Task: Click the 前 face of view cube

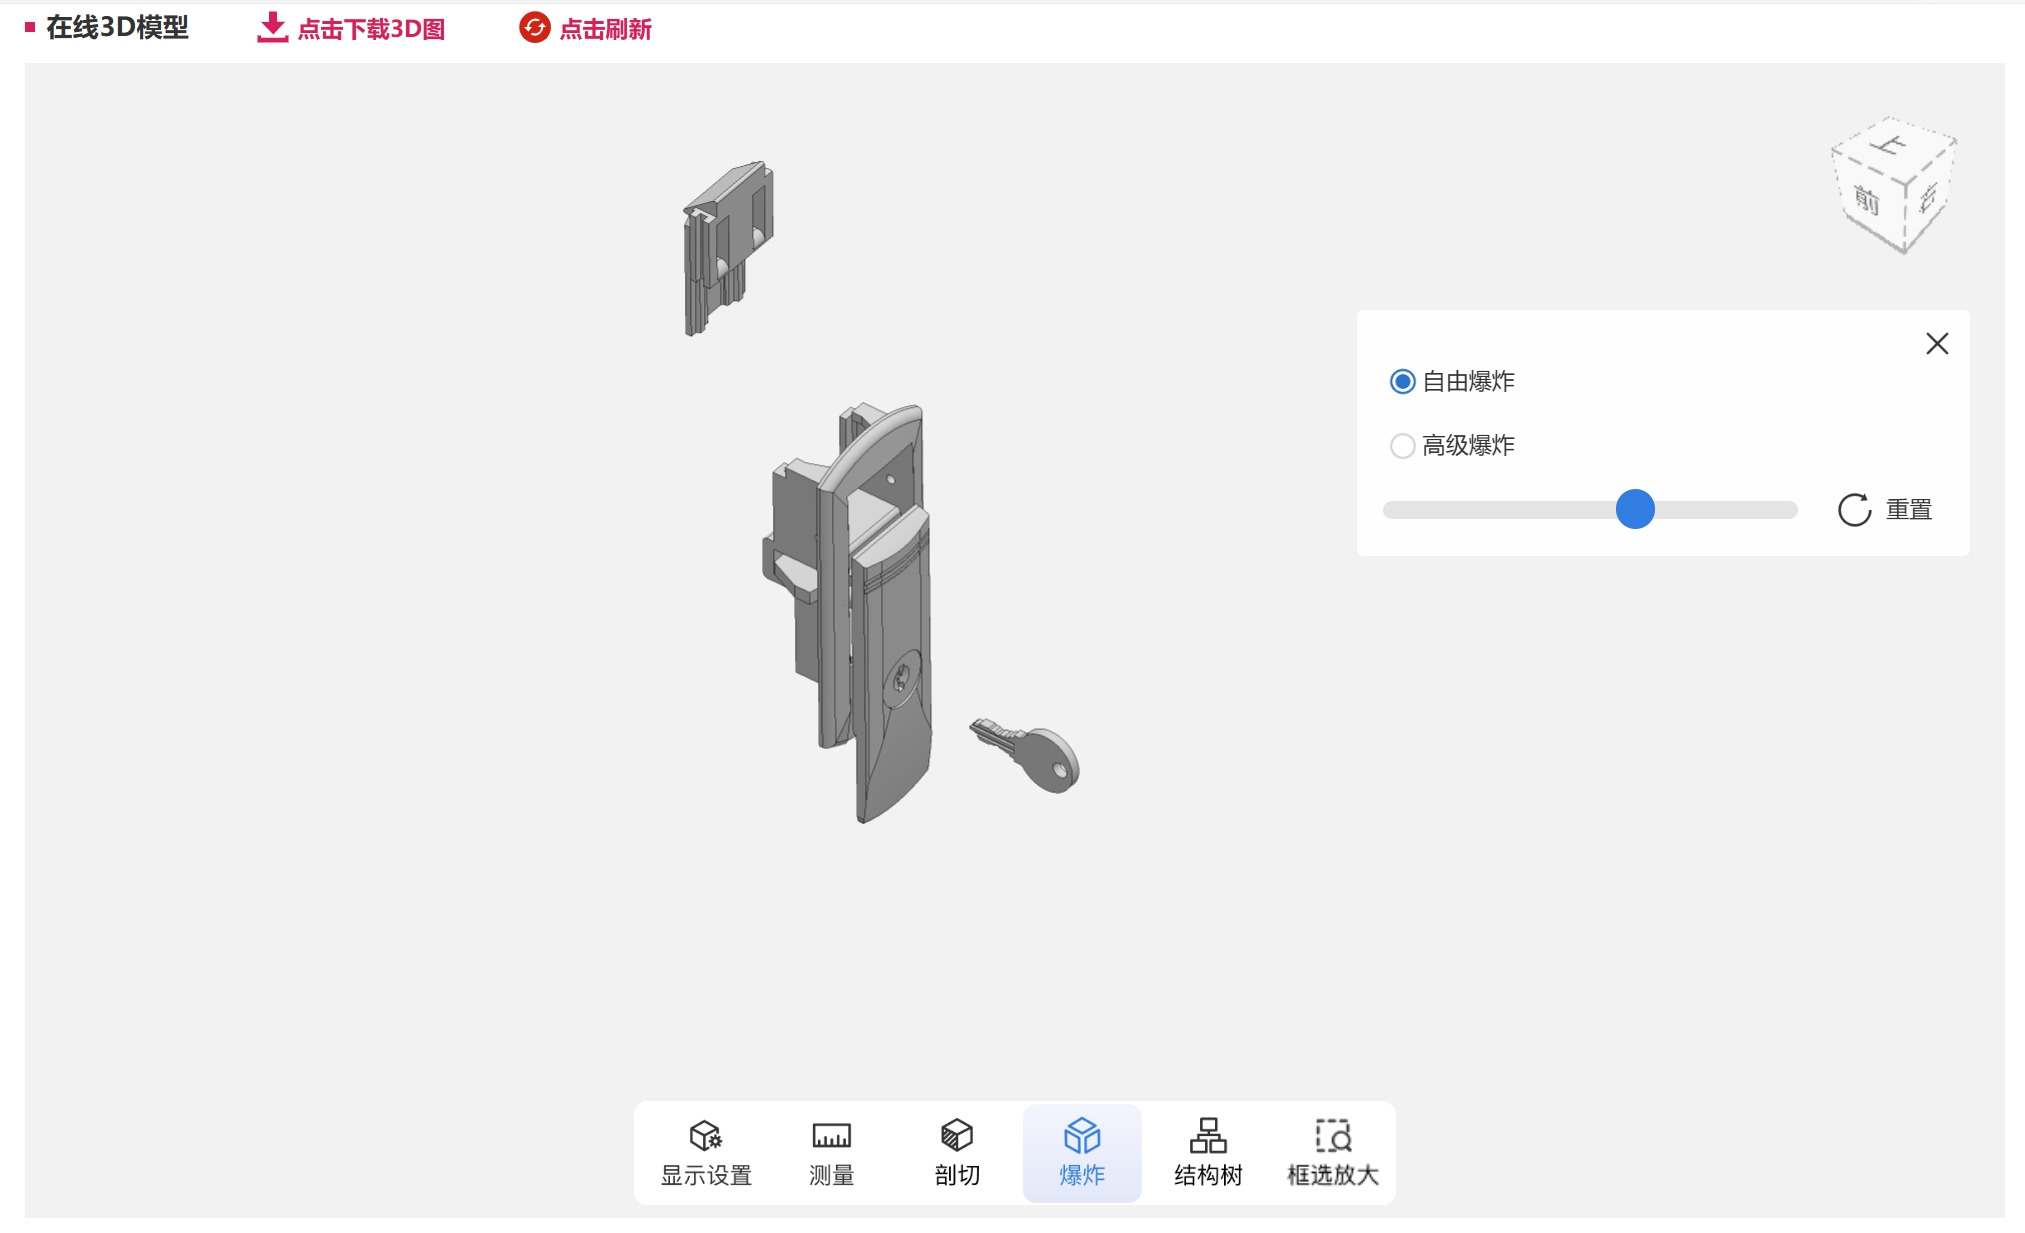Action: point(1867,200)
